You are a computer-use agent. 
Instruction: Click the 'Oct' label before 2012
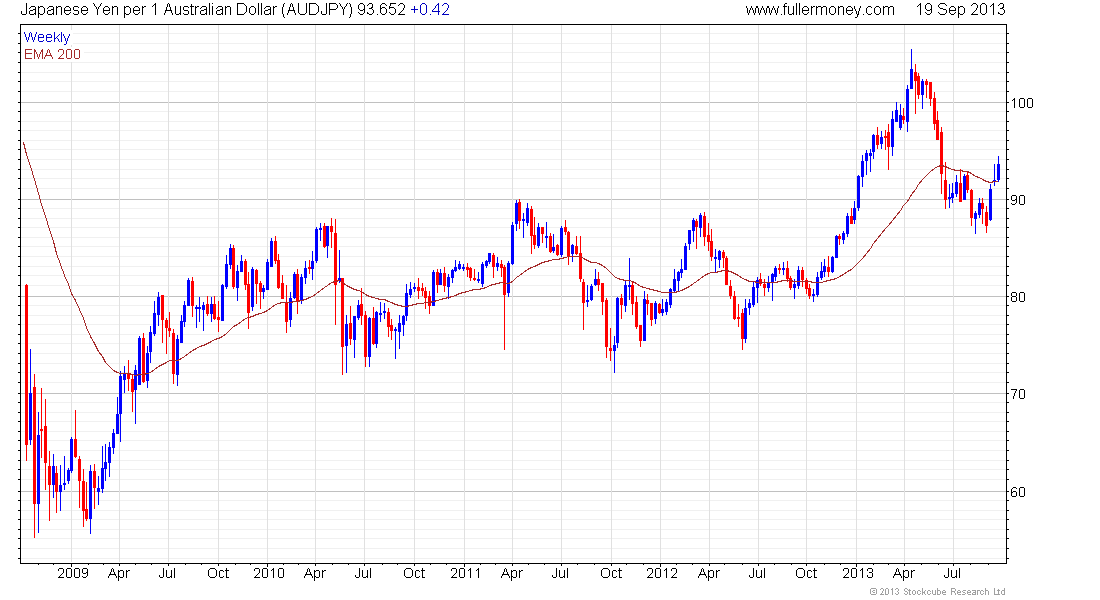tap(610, 573)
